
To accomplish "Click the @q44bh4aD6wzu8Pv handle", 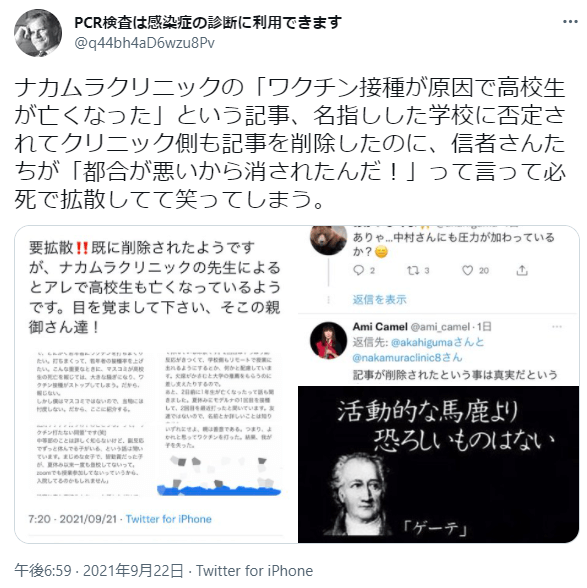I will [145, 43].
